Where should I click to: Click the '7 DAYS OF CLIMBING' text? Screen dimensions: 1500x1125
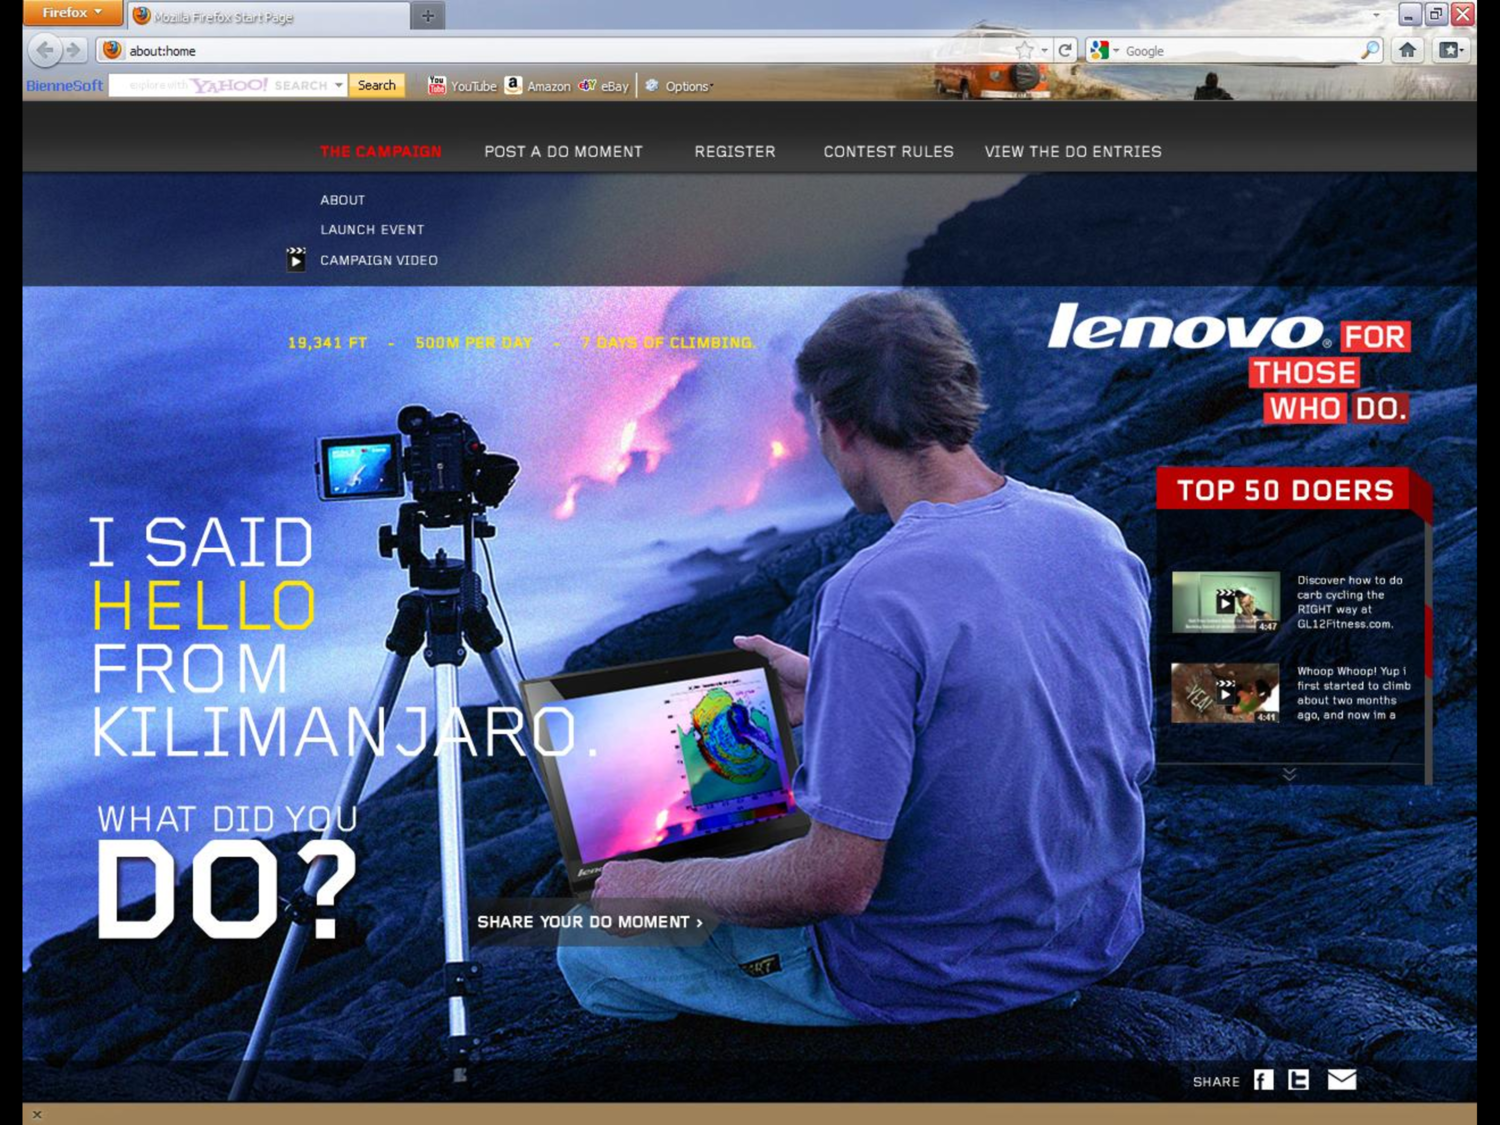pyautogui.click(x=668, y=343)
